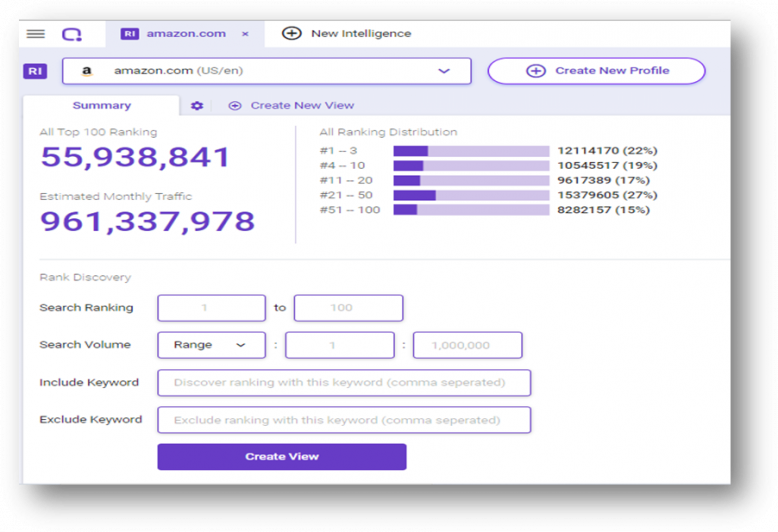The image size is (778, 532).
Task: Click the Include Keyword label
Action: click(89, 383)
